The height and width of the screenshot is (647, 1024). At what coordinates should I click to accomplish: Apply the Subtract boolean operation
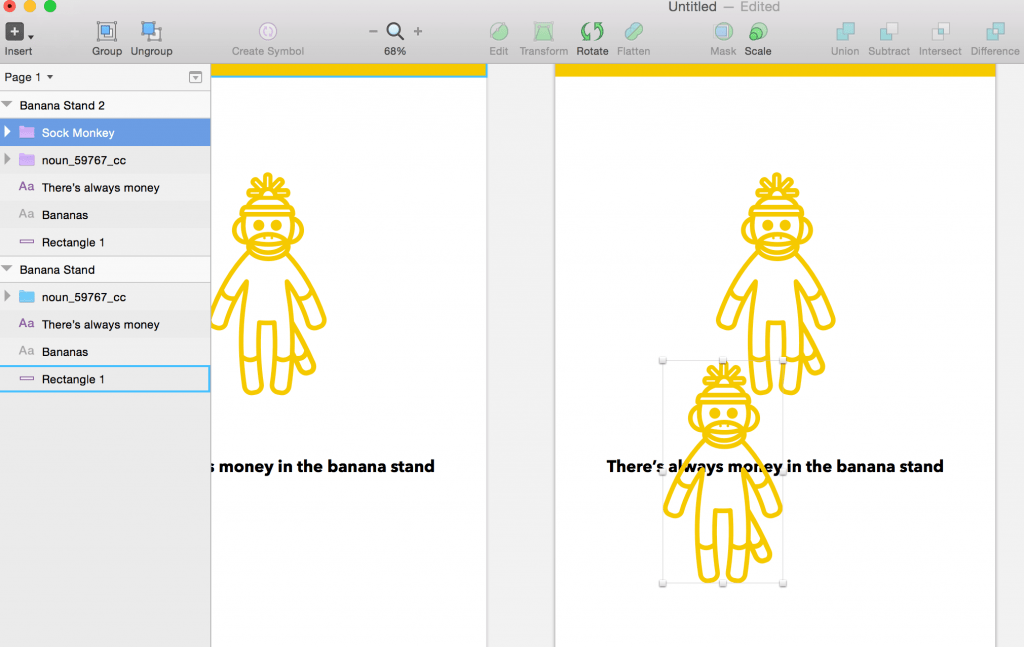[x=889, y=32]
